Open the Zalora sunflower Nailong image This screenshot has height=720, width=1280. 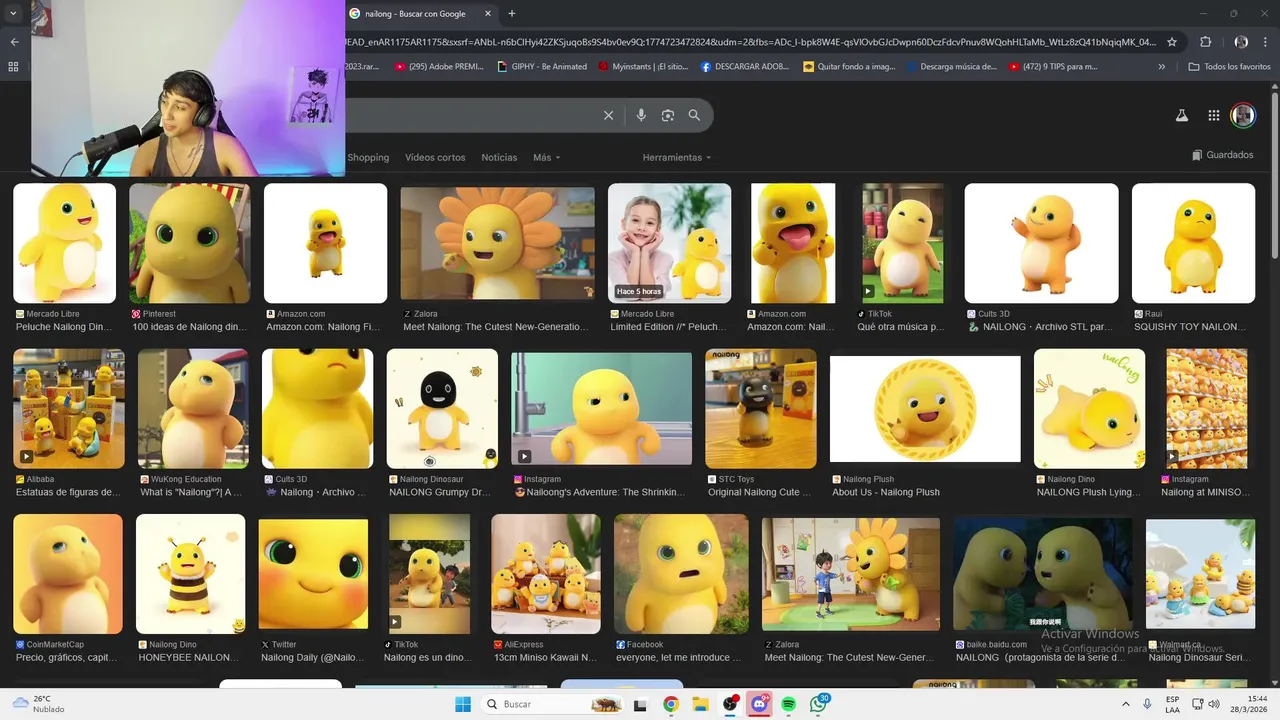tap(497, 243)
